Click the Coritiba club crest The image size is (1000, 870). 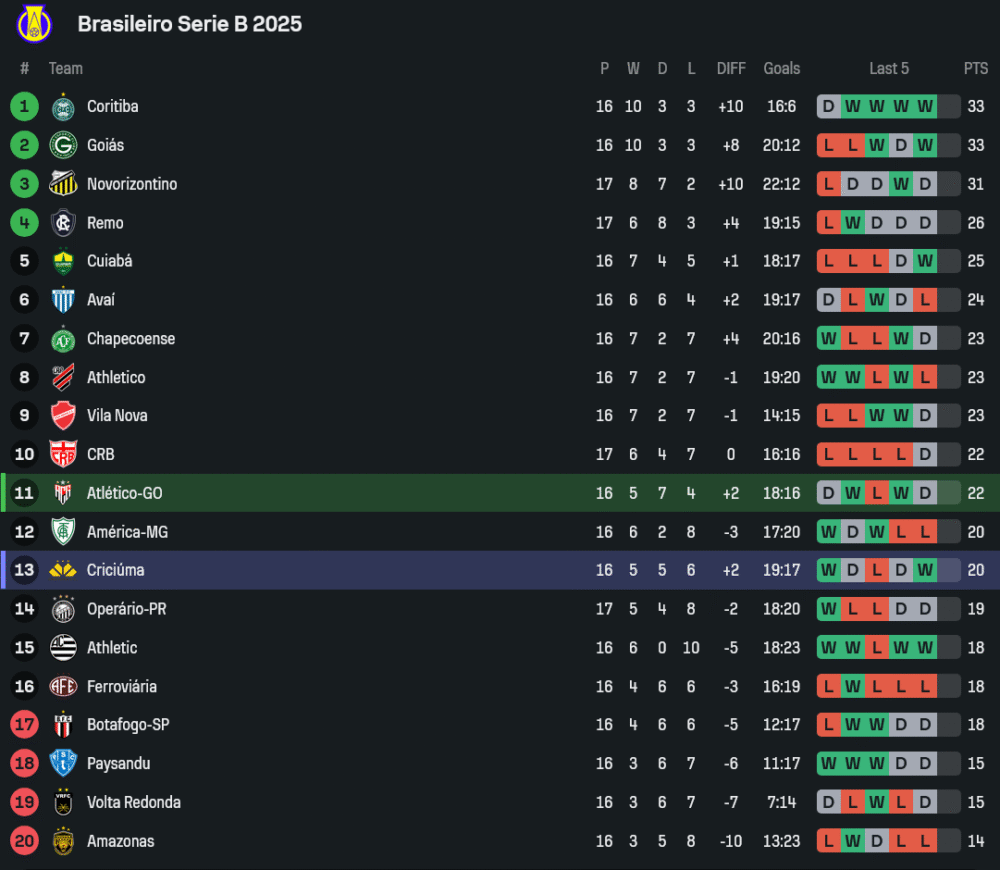tap(63, 107)
